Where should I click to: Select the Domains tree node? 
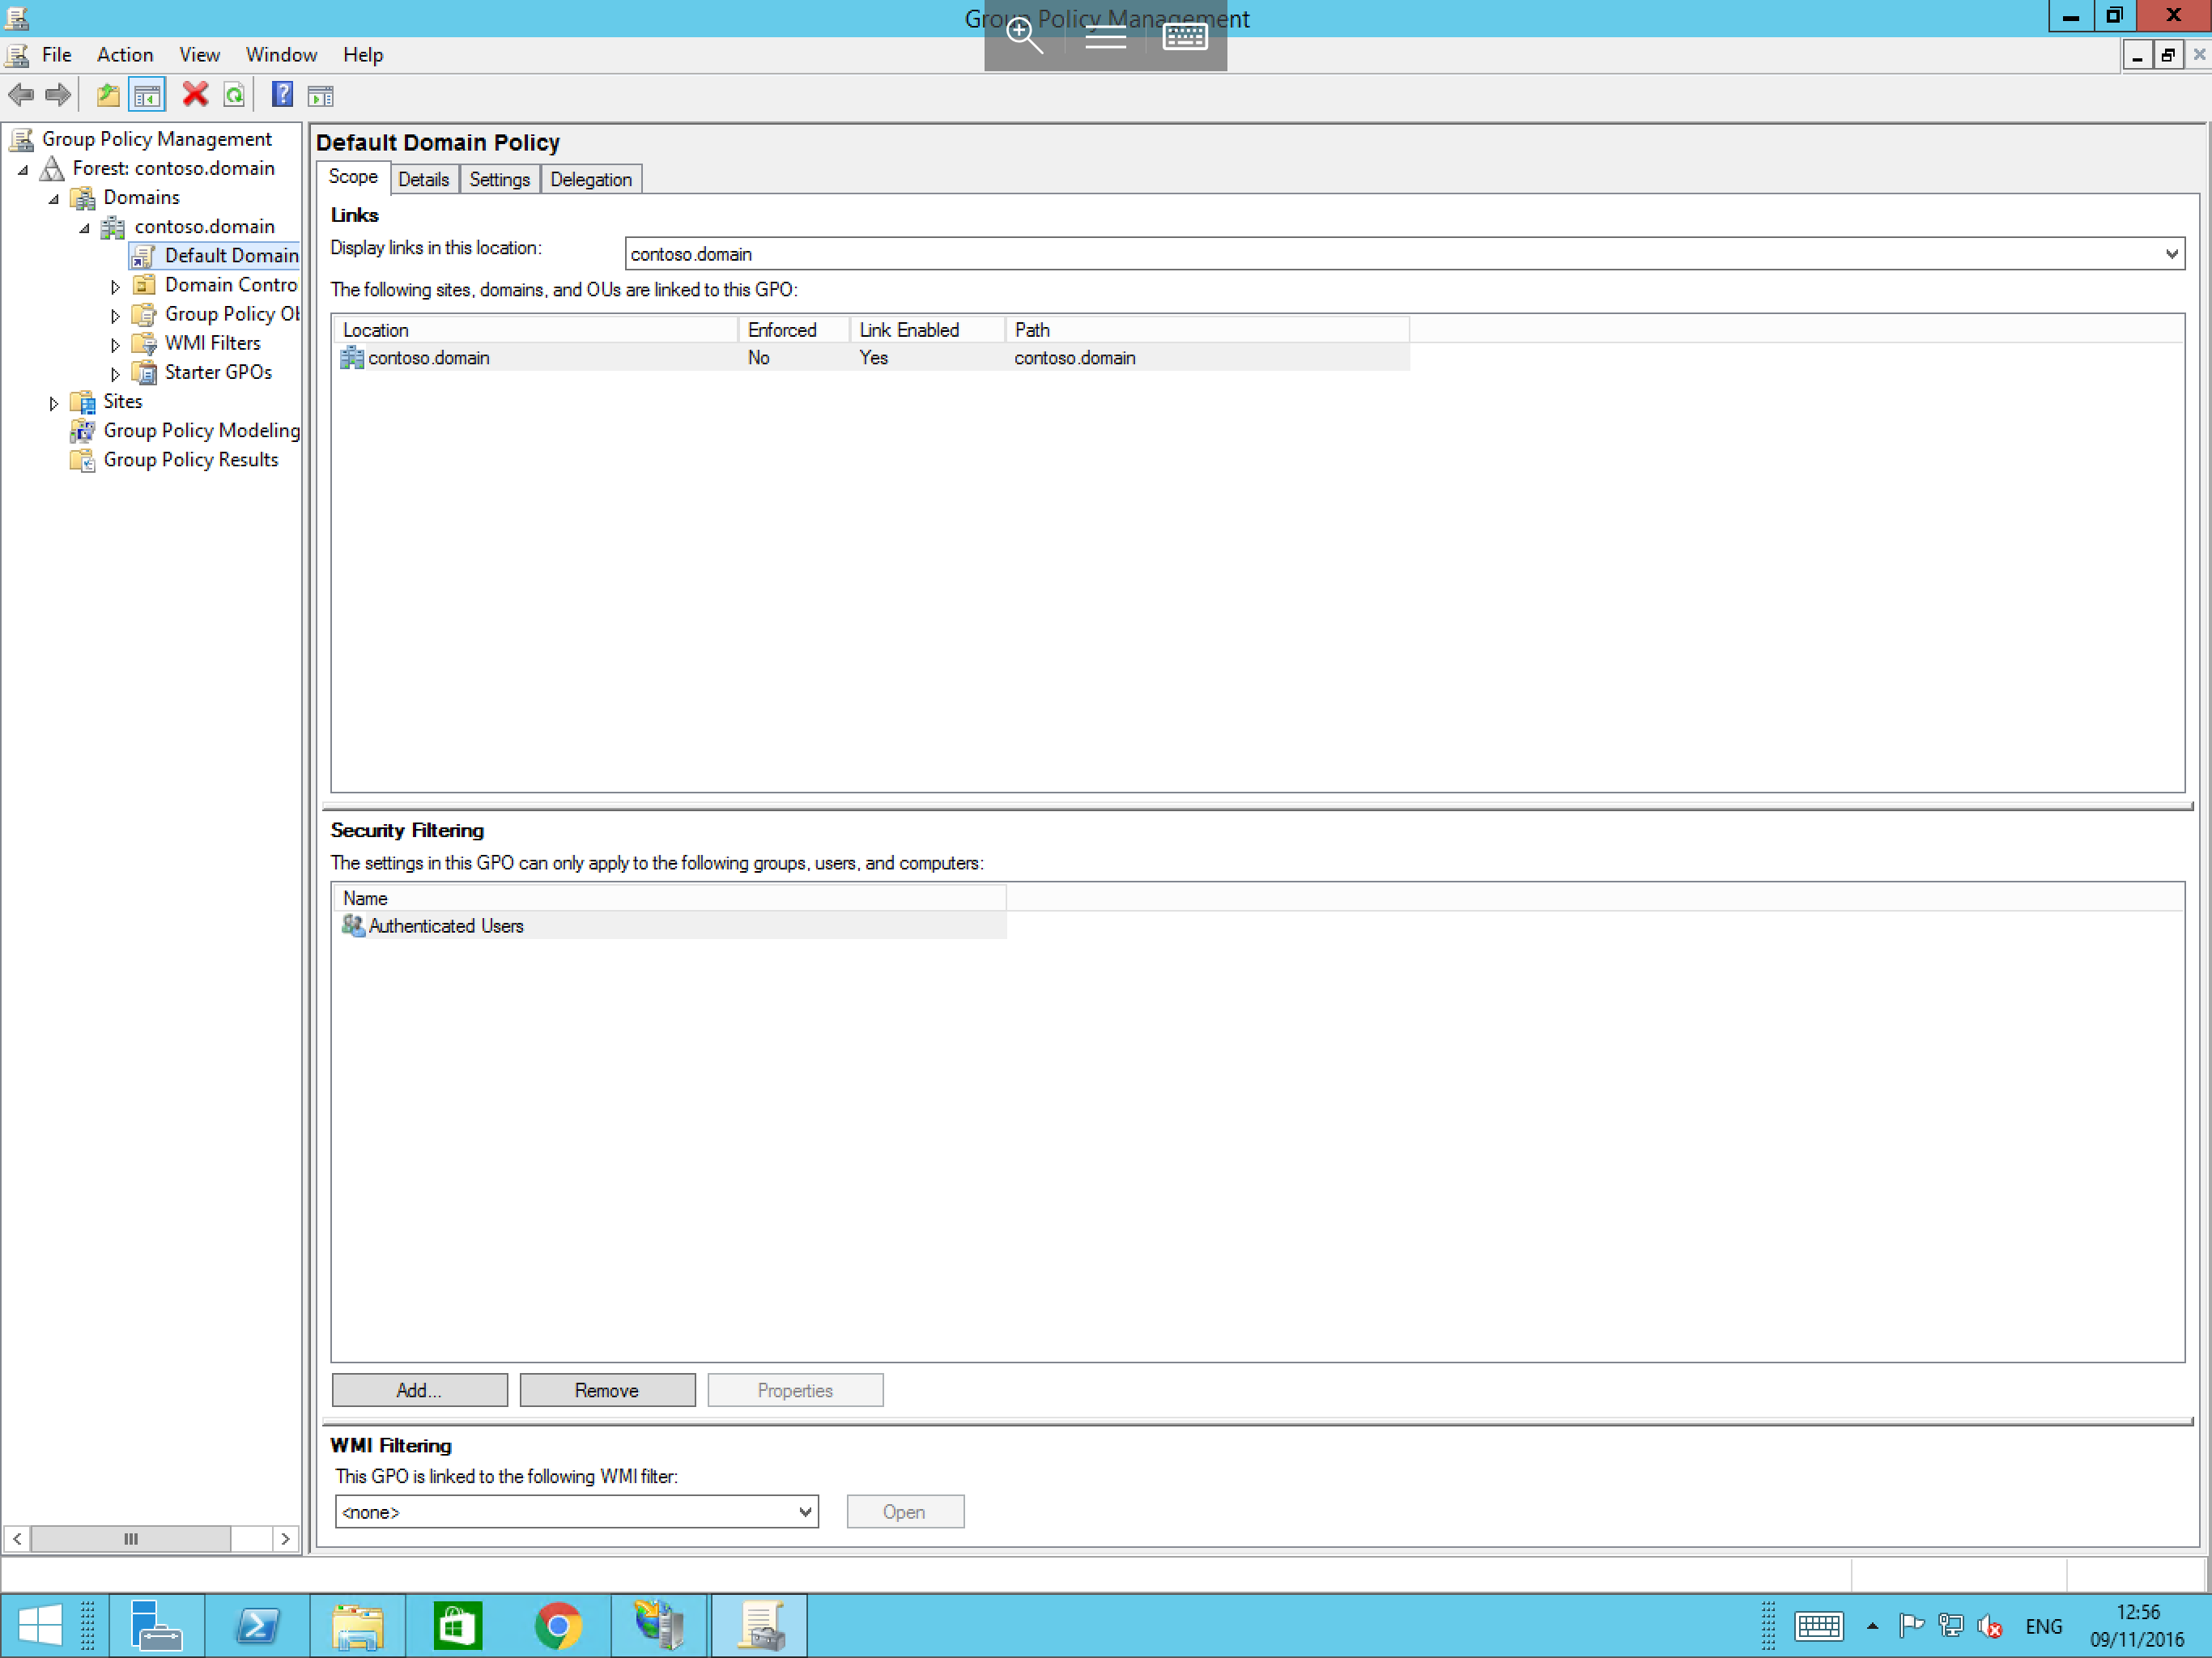[141, 197]
